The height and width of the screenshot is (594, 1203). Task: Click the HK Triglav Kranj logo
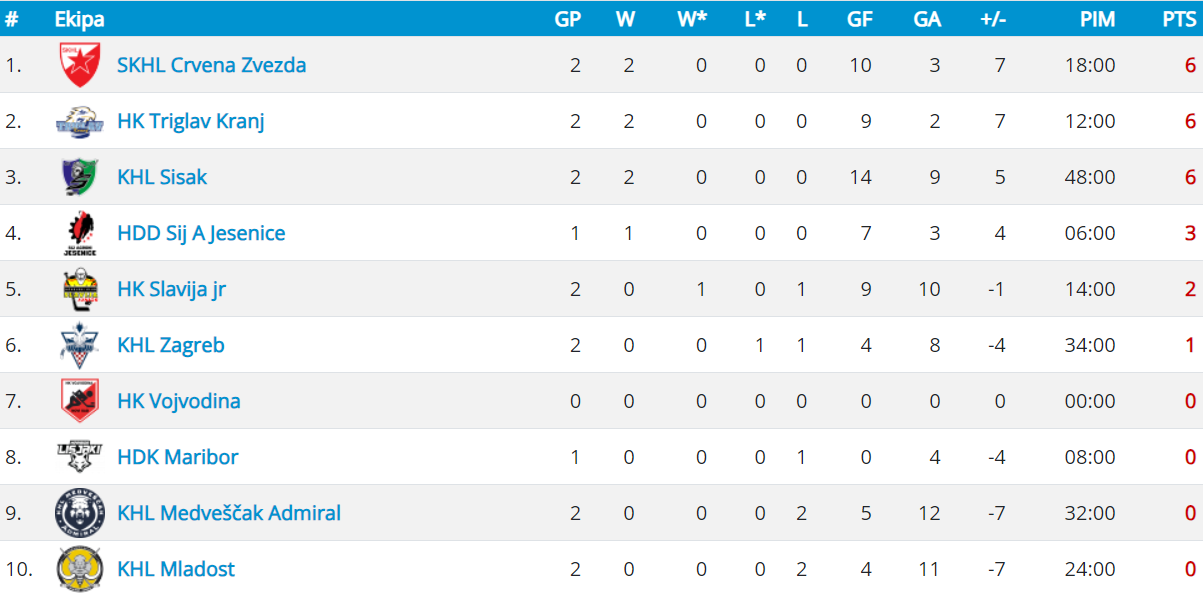(78, 121)
